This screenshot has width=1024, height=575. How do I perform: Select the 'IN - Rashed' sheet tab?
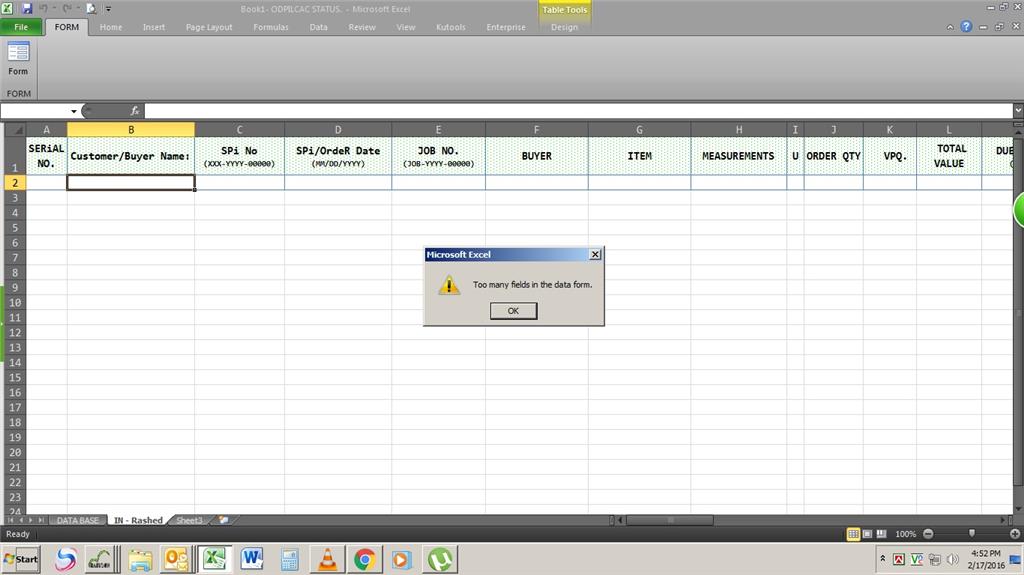pos(138,520)
